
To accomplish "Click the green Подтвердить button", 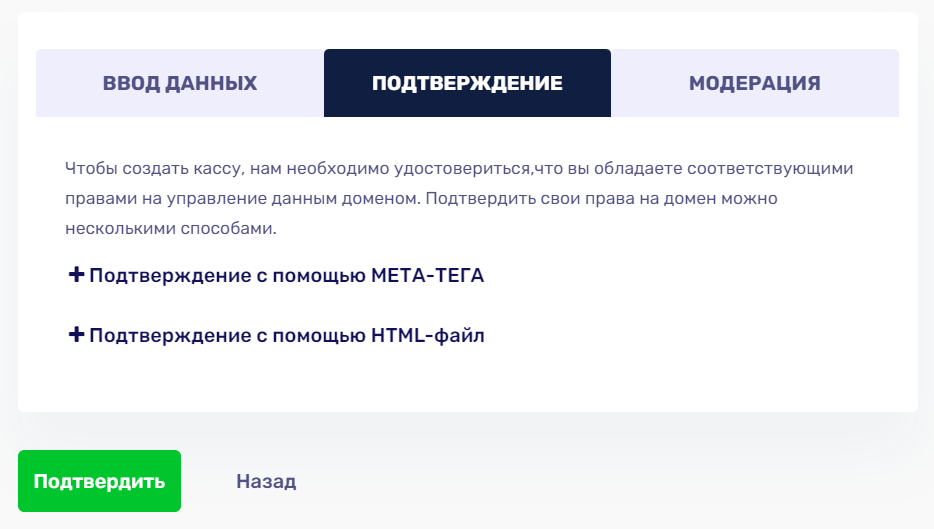I will coord(99,481).
